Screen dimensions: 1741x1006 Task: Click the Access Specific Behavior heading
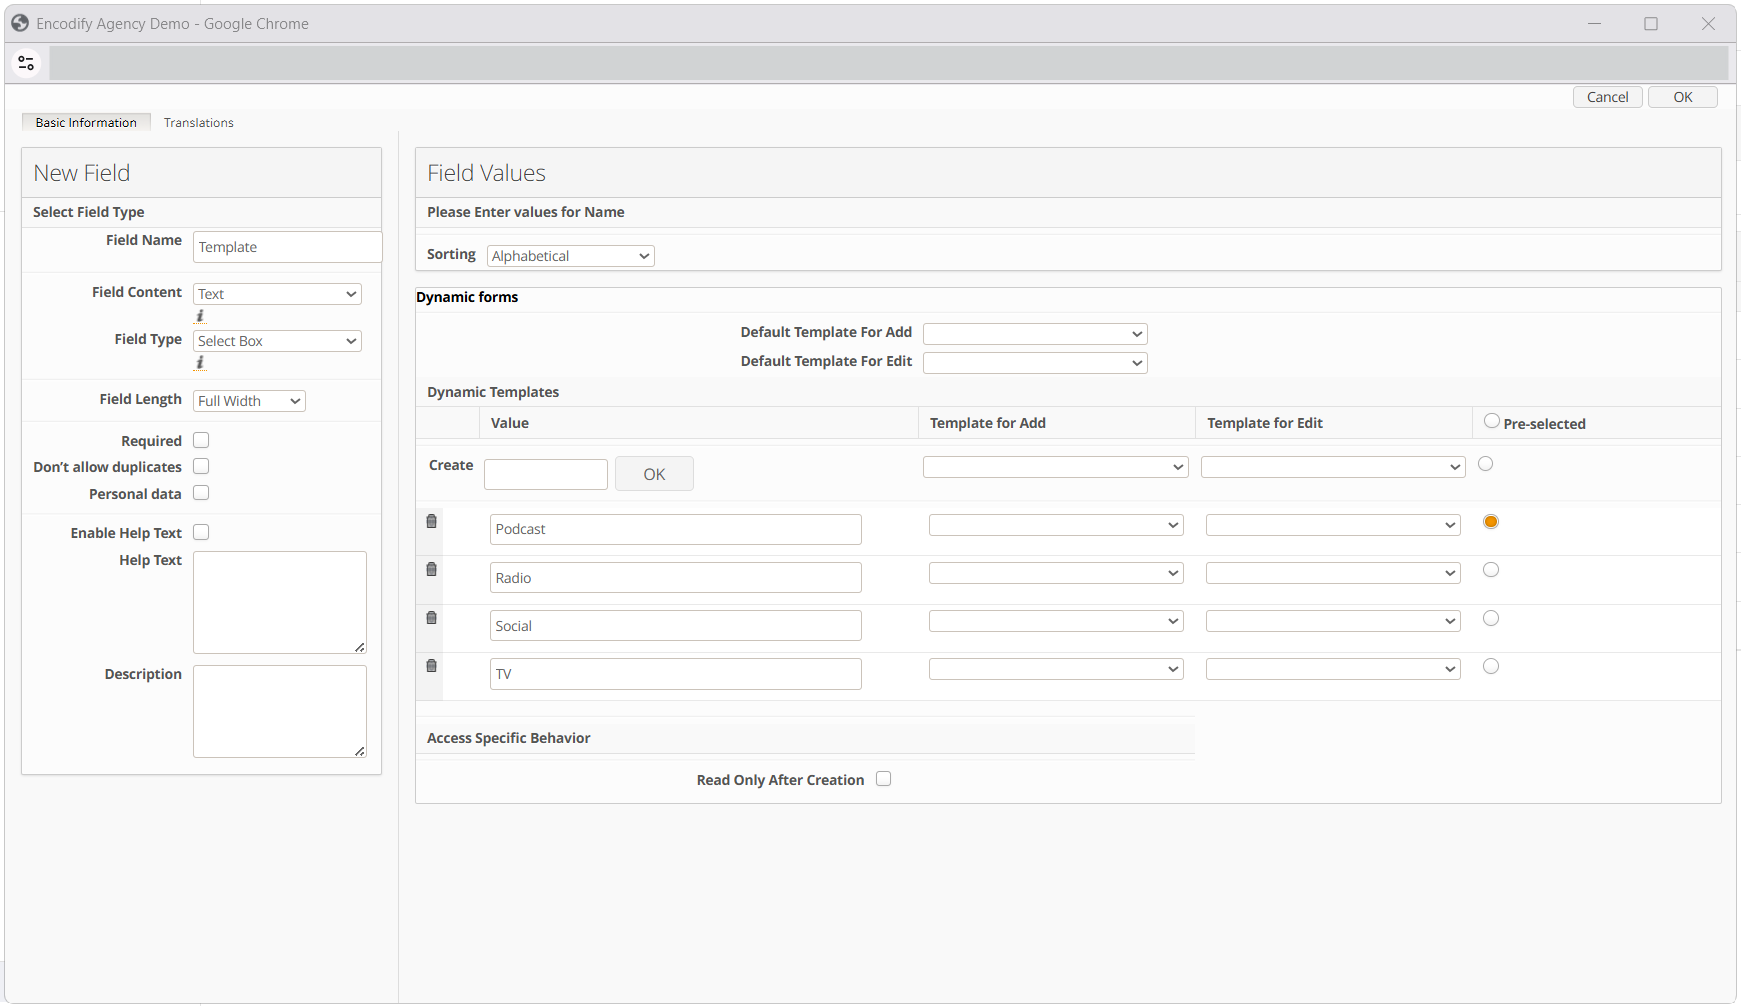tap(509, 738)
